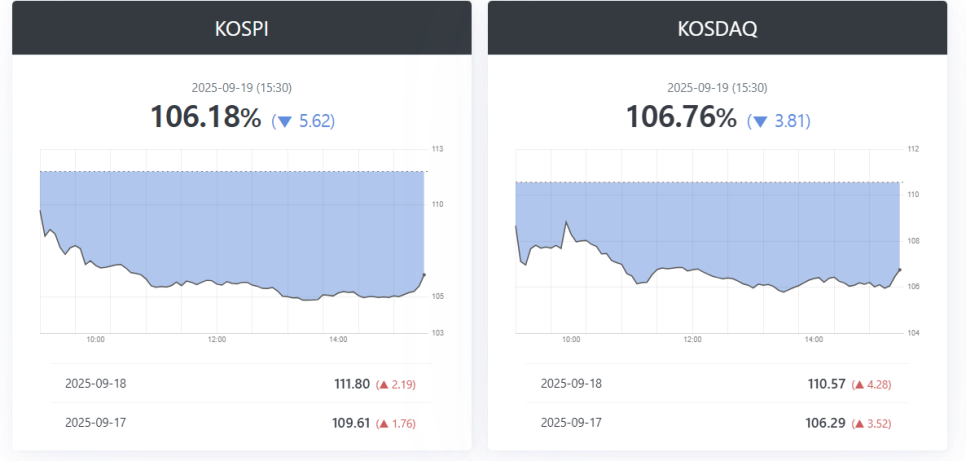
Task: Click the KOSPI 106.18% headline value
Action: [x=206, y=117]
